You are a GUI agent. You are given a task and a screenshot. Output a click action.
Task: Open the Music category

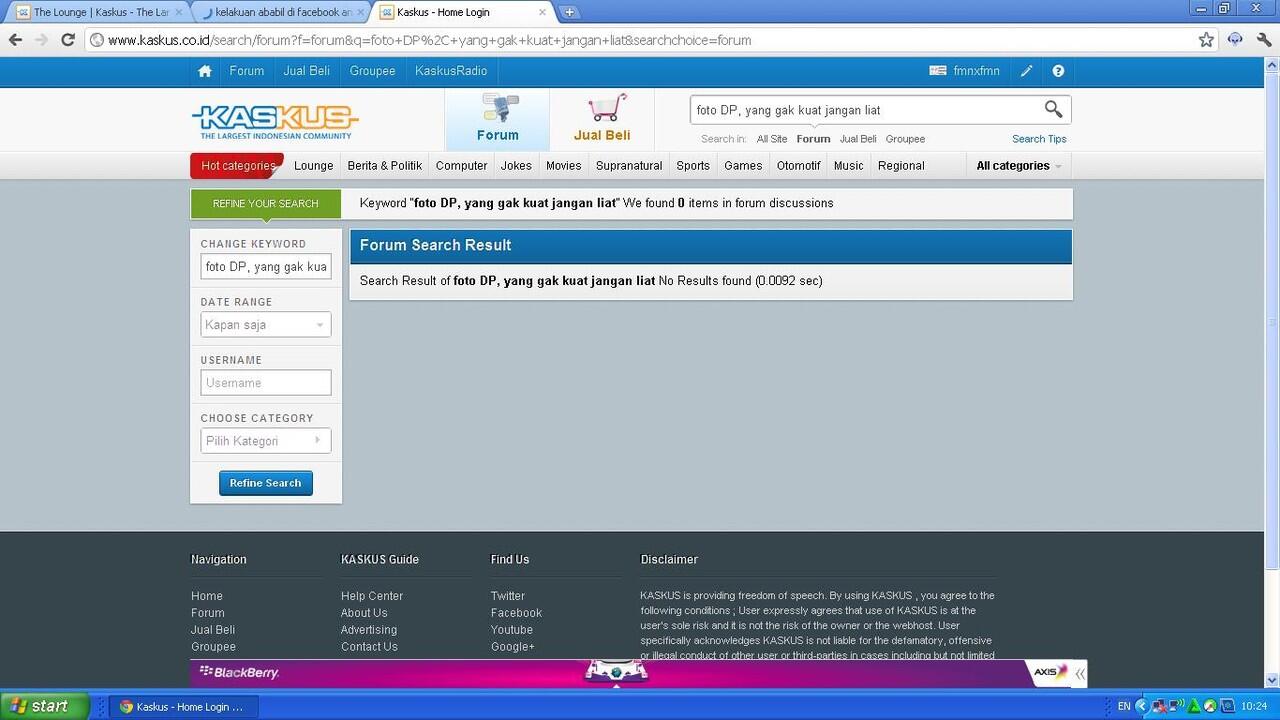(x=849, y=166)
